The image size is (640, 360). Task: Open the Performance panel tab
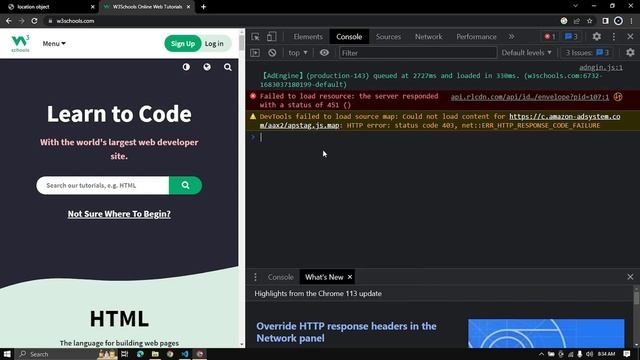coord(476,37)
